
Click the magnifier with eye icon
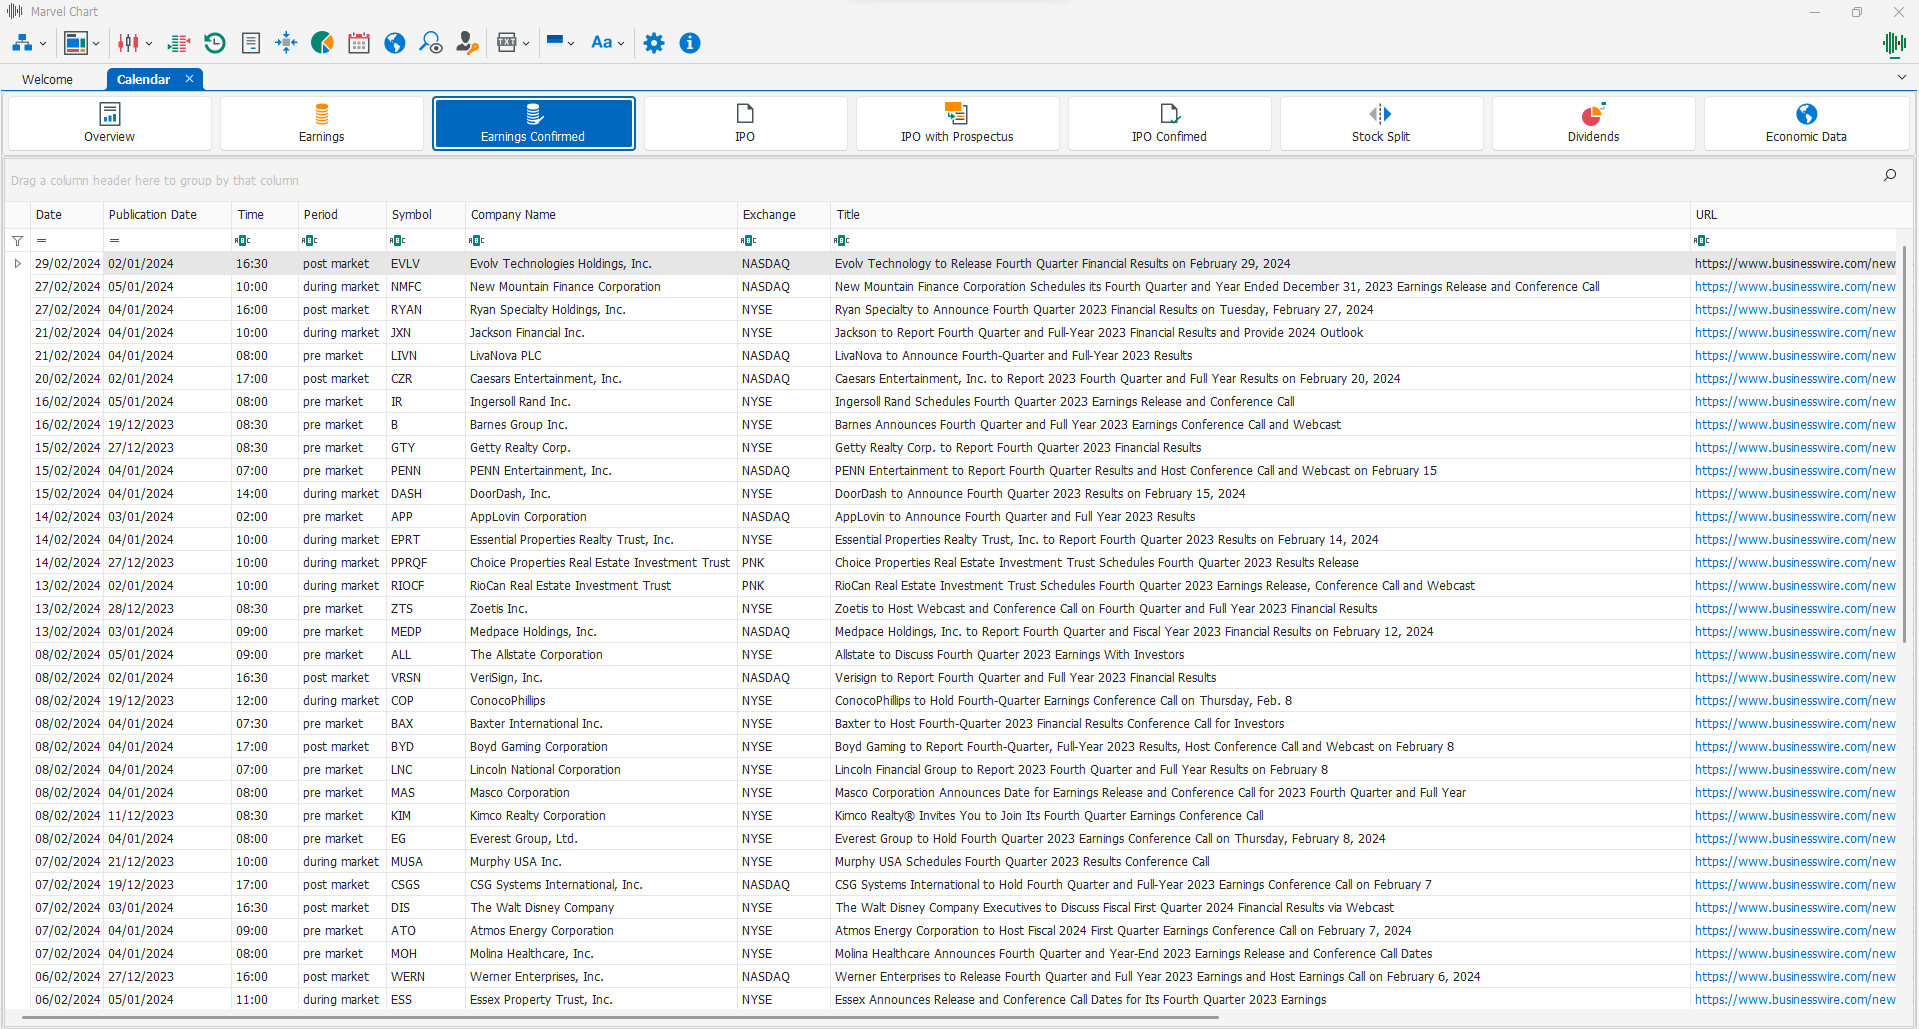click(x=431, y=43)
